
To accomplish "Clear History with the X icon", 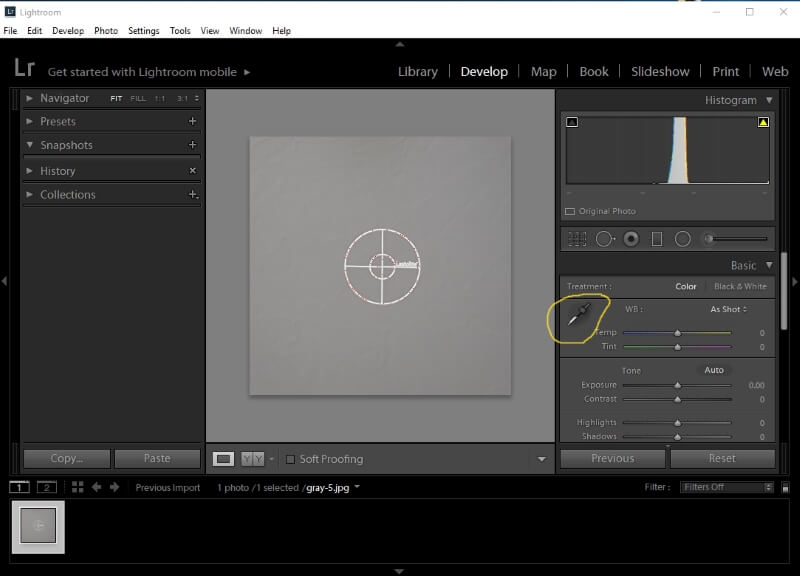I will 192,170.
